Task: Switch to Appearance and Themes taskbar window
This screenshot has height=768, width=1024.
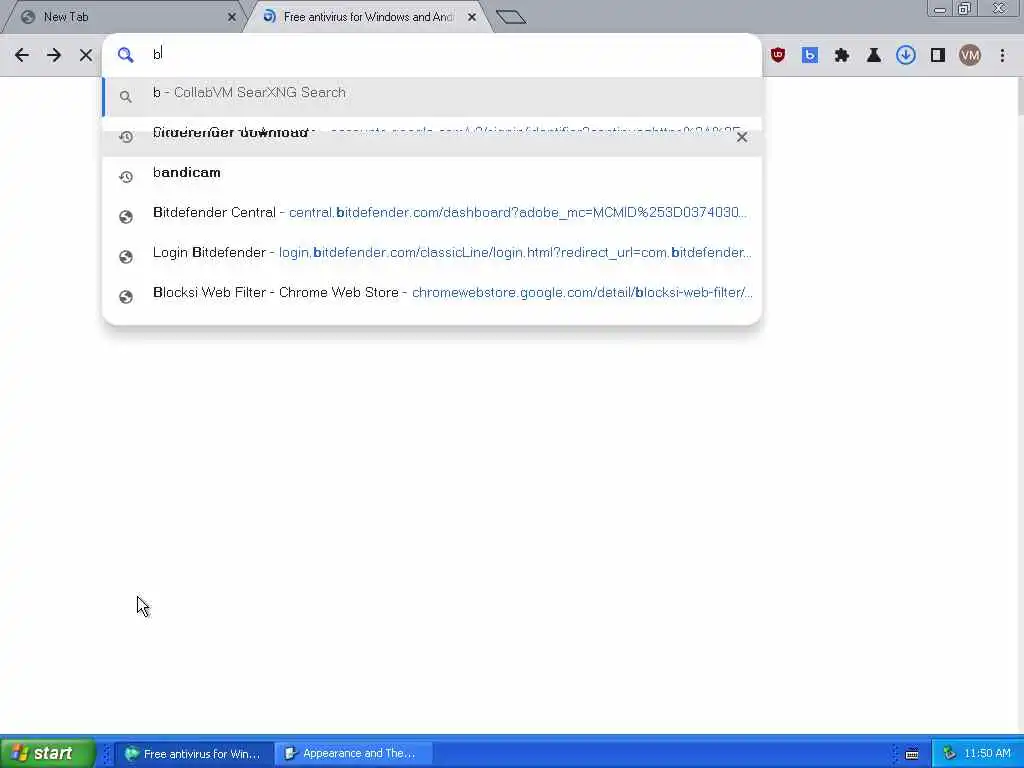Action: coord(353,754)
